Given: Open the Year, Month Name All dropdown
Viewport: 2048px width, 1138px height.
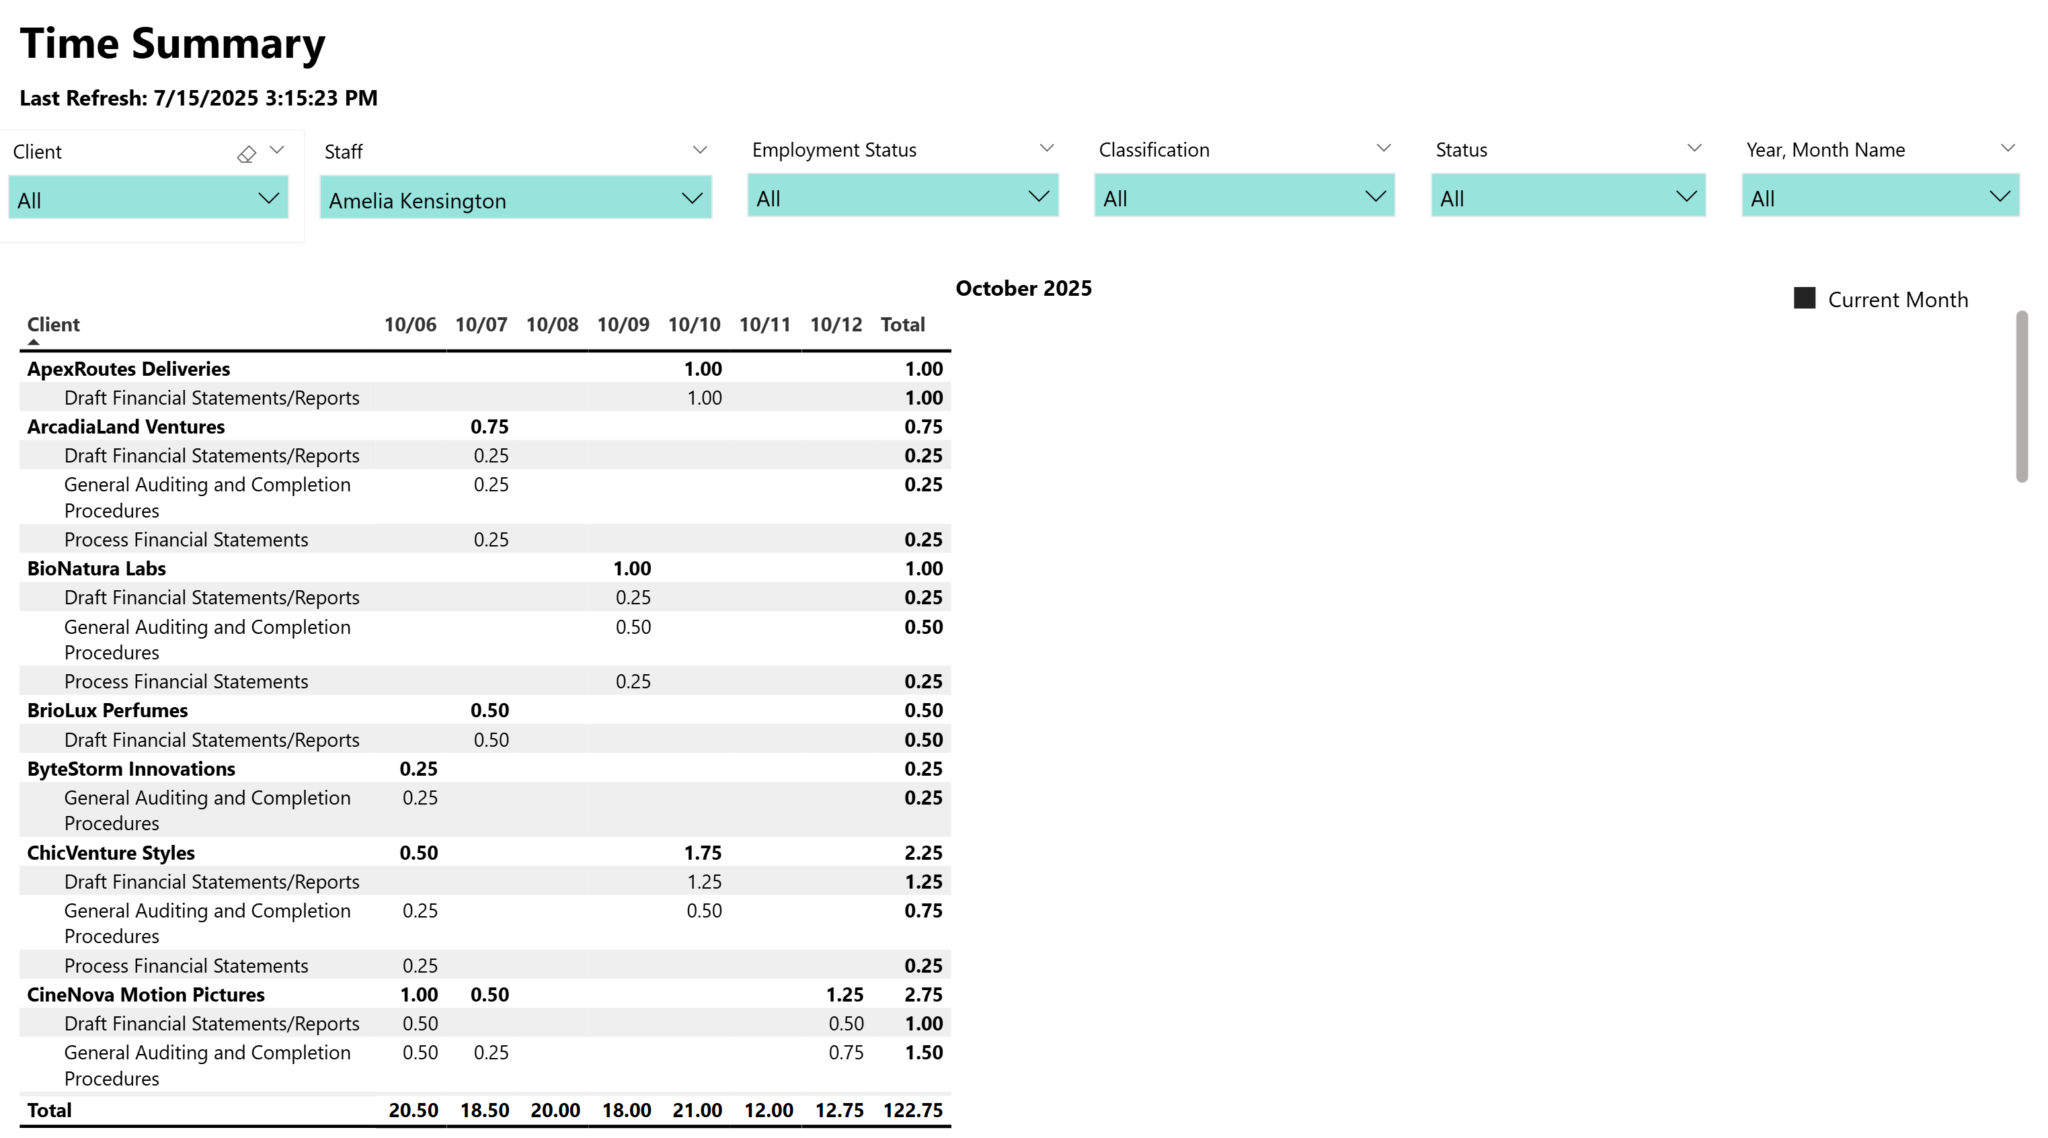Looking at the screenshot, I should tap(1880, 196).
